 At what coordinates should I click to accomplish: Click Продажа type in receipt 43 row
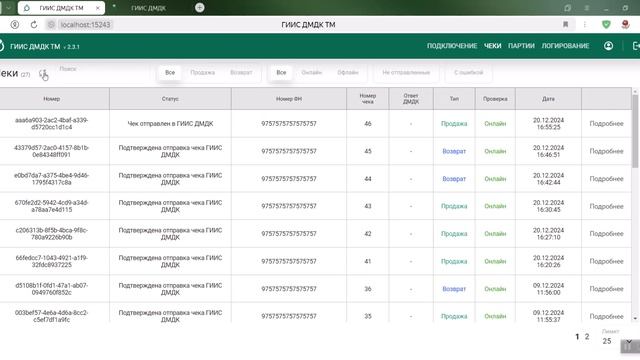coord(454,206)
